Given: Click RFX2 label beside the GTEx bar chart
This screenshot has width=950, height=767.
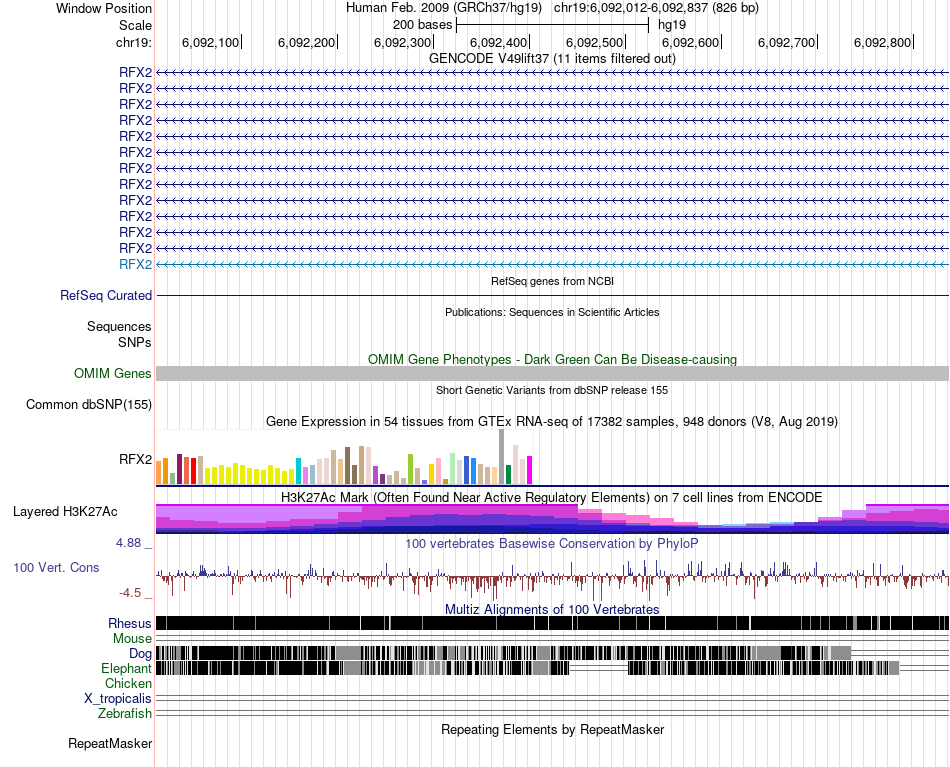Looking at the screenshot, I should [135, 459].
